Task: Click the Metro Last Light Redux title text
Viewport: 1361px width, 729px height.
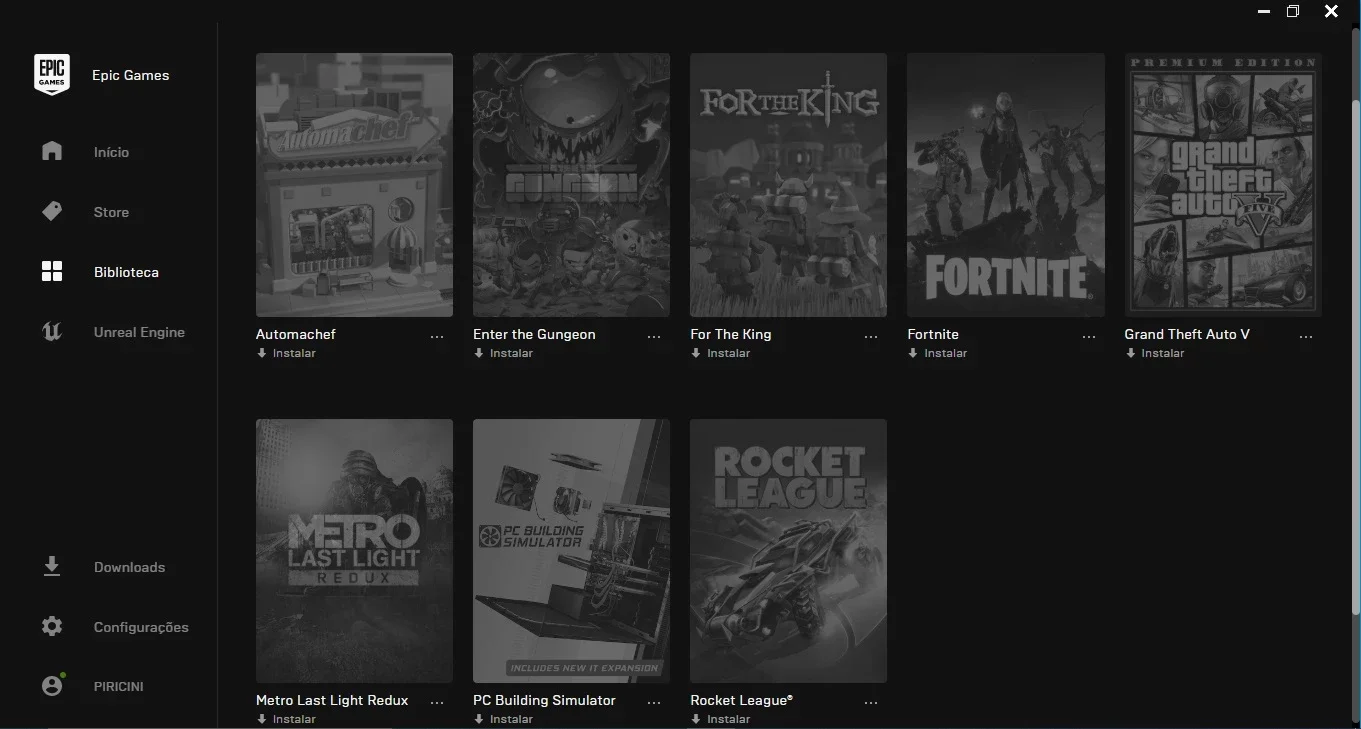Action: click(x=332, y=700)
